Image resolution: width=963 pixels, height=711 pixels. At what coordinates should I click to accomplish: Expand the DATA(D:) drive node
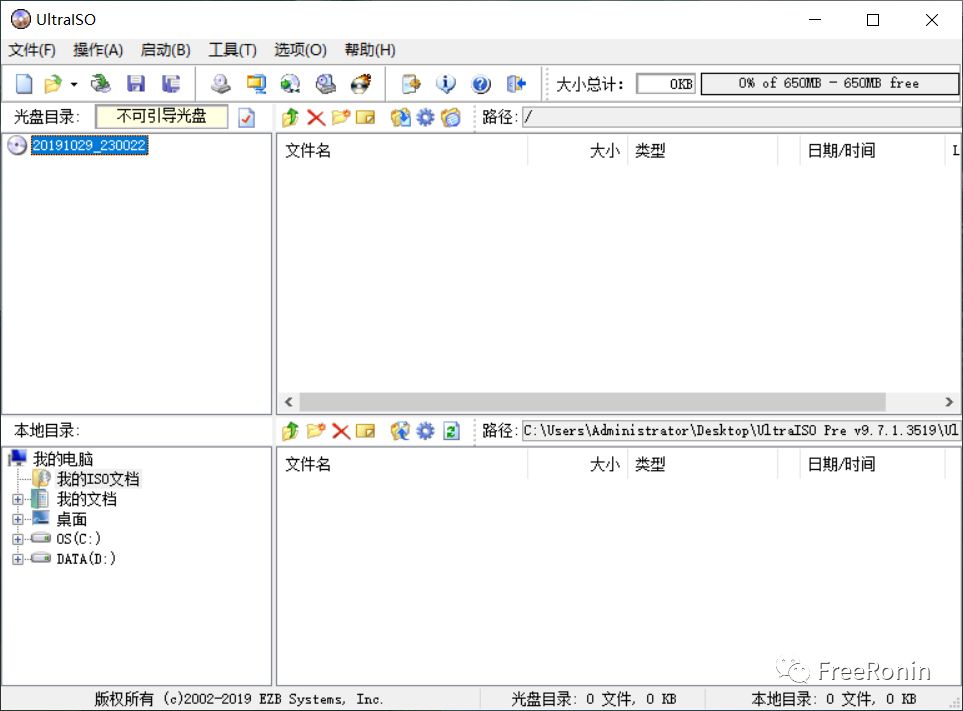coord(18,559)
